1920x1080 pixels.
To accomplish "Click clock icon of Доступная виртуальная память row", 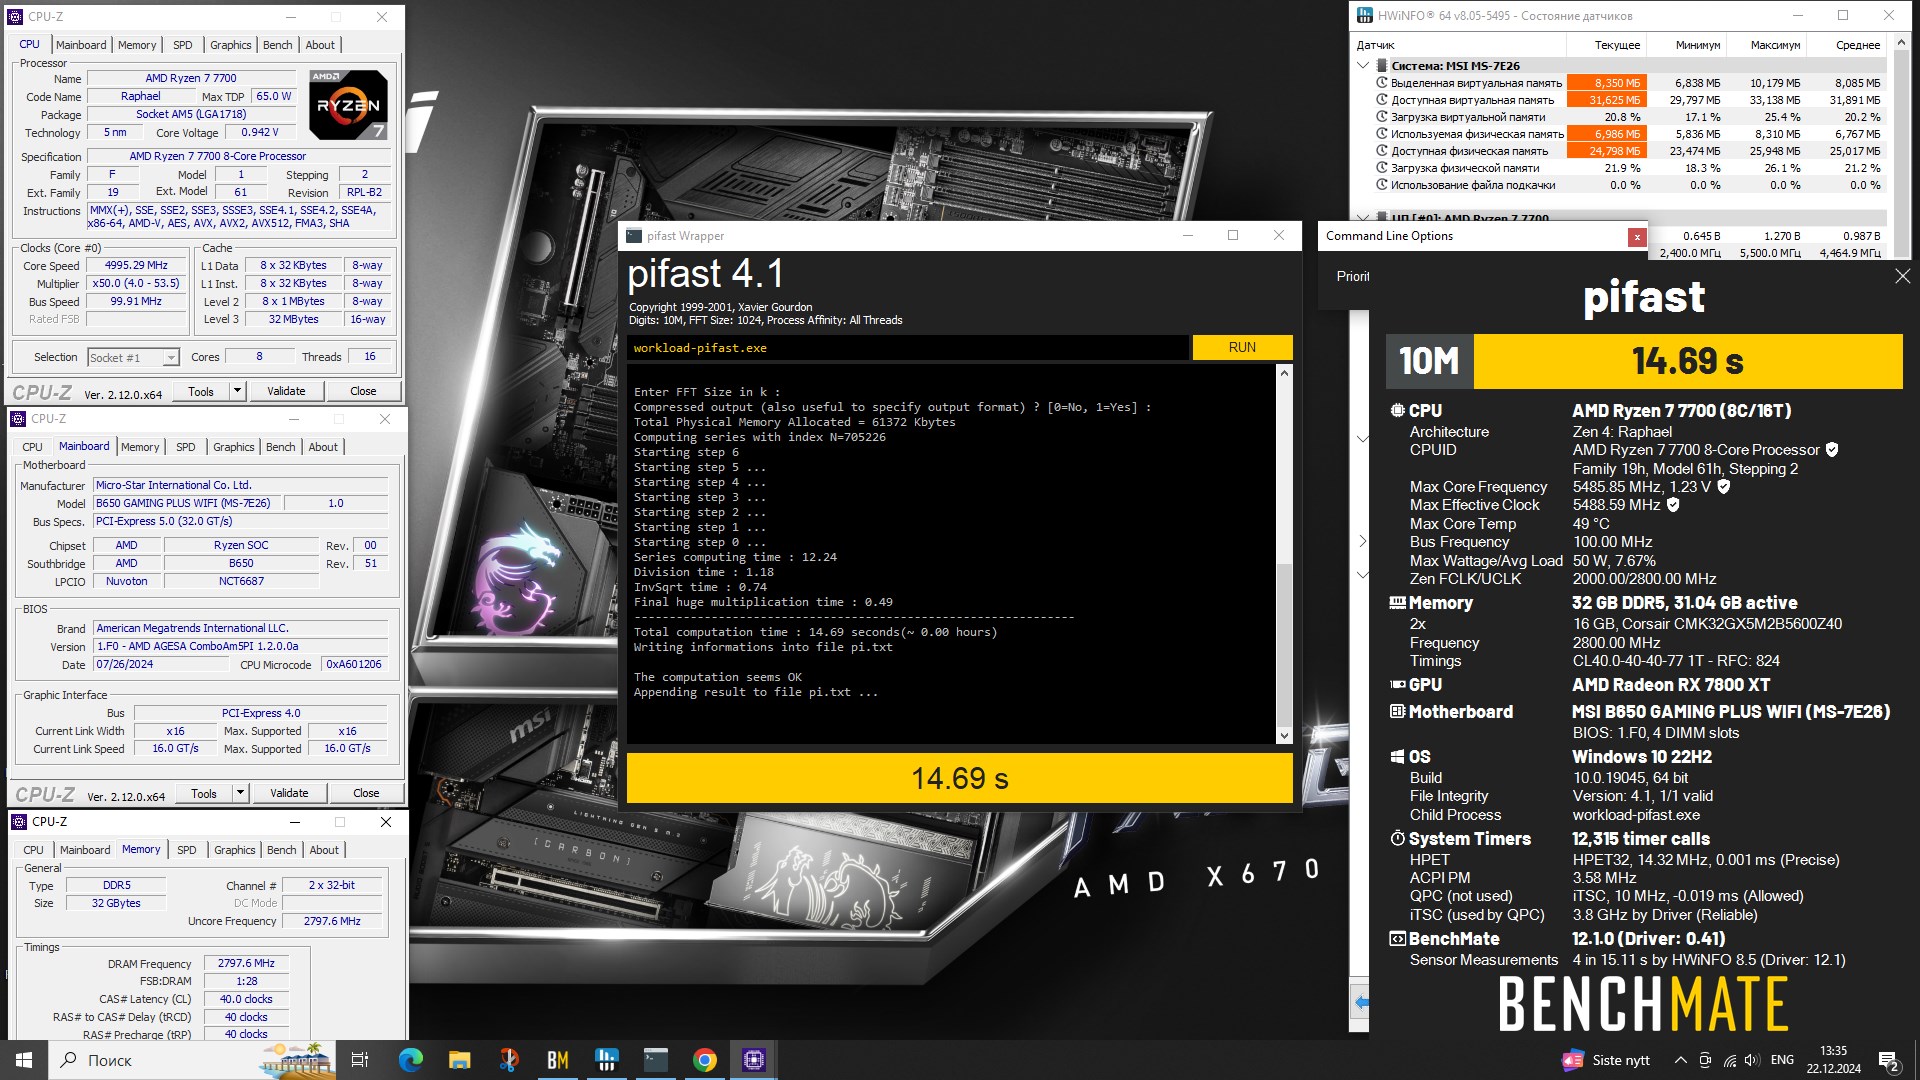I will [1382, 100].
